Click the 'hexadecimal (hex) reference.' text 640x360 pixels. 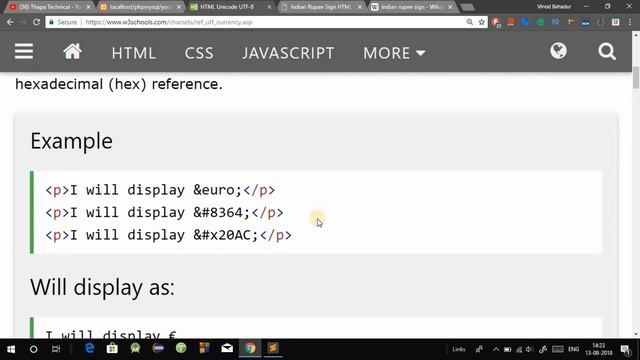(119, 84)
